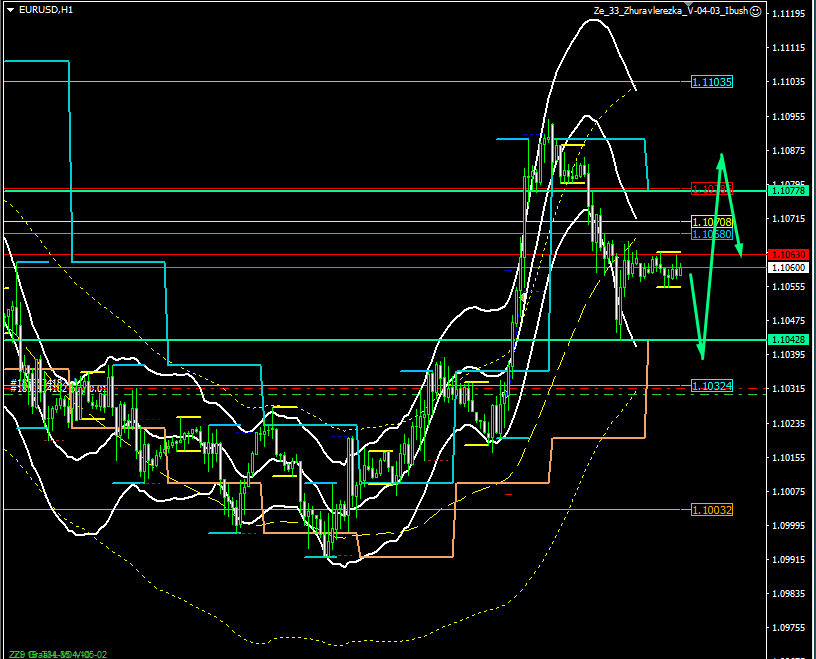816x659 pixels.
Task: Click the 1.10315 value on price scale
Action: (x=788, y=389)
